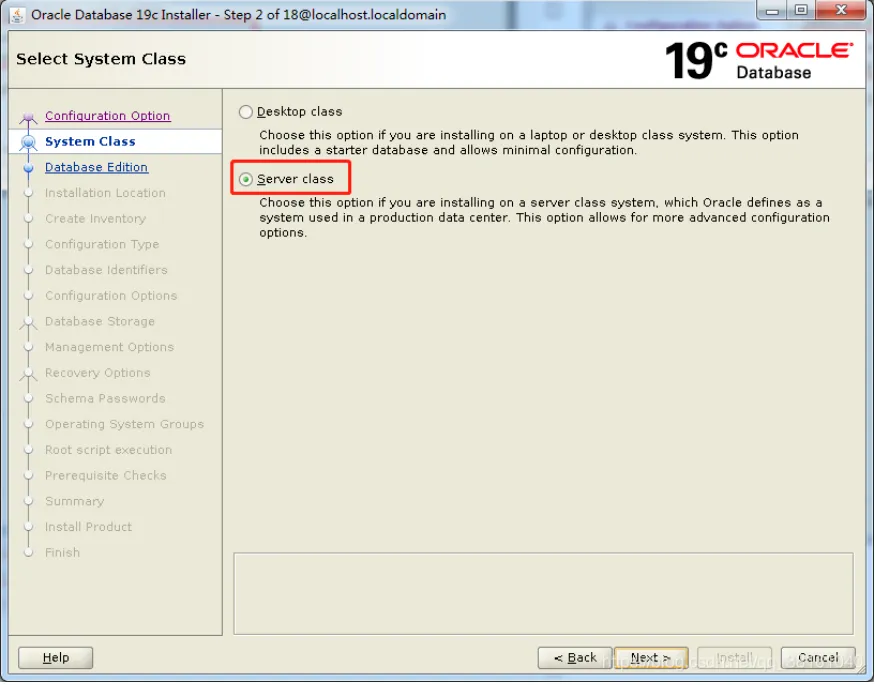Viewport: 875px width, 685px height.
Task: Select the Server class radio button
Action: pos(246,180)
